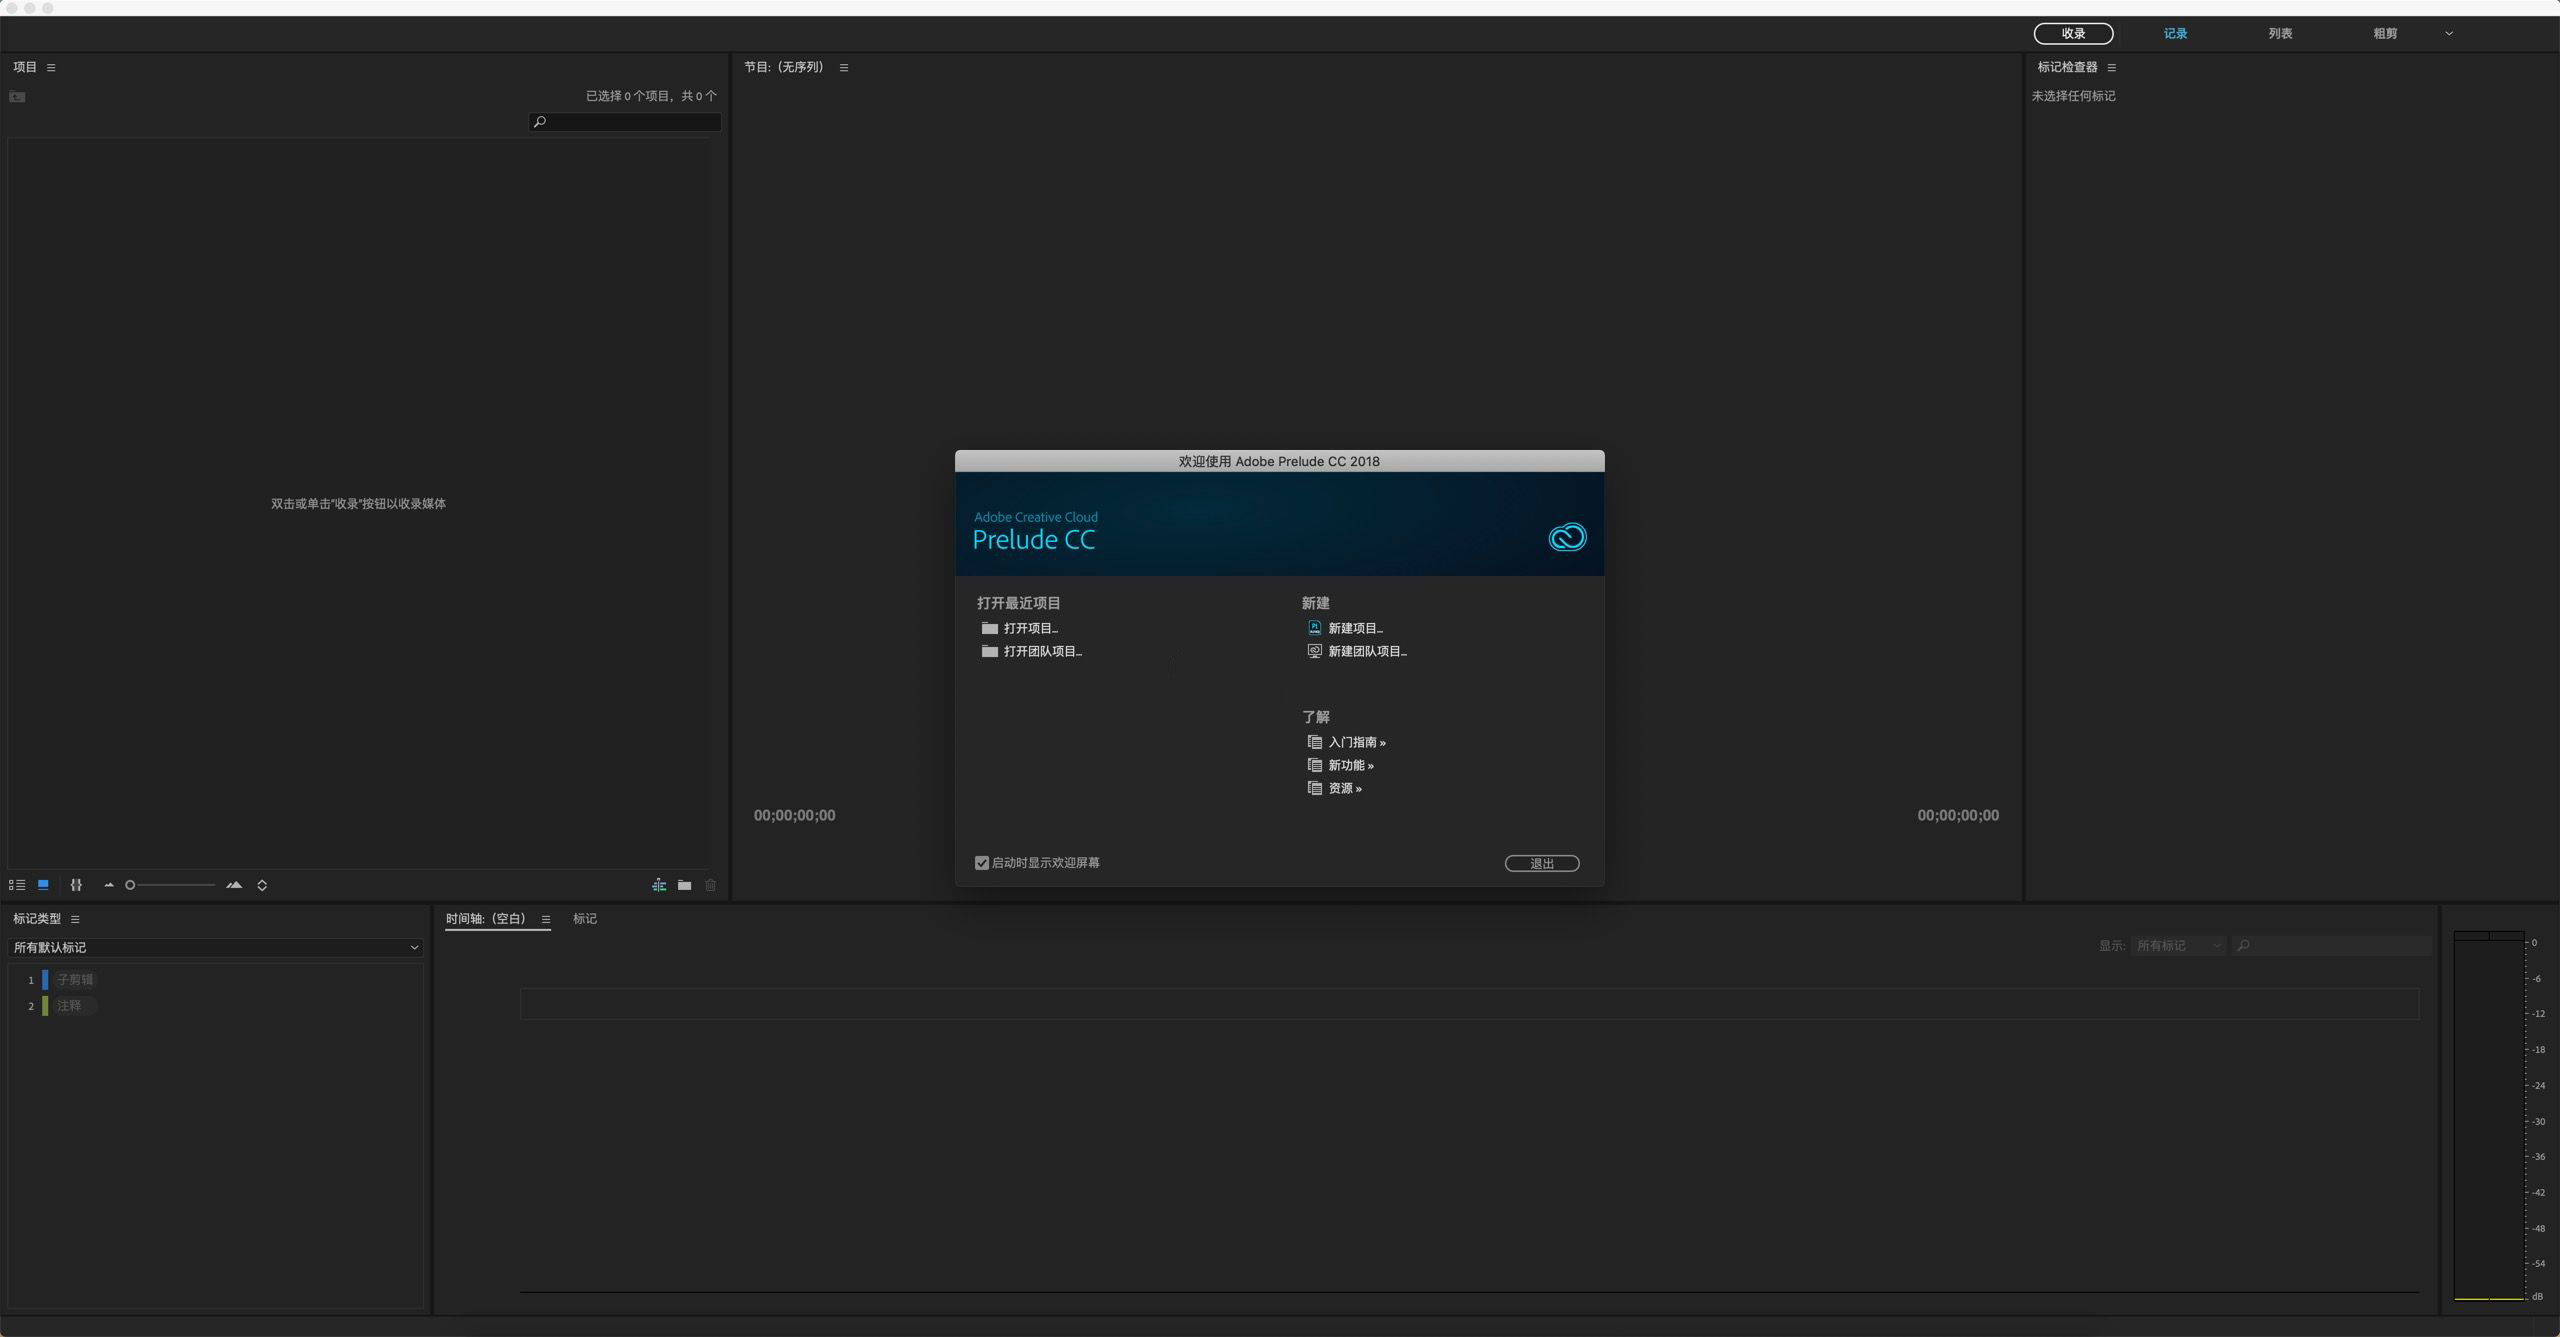Click the right 00;00;00;00 duration timecode

(x=1958, y=816)
